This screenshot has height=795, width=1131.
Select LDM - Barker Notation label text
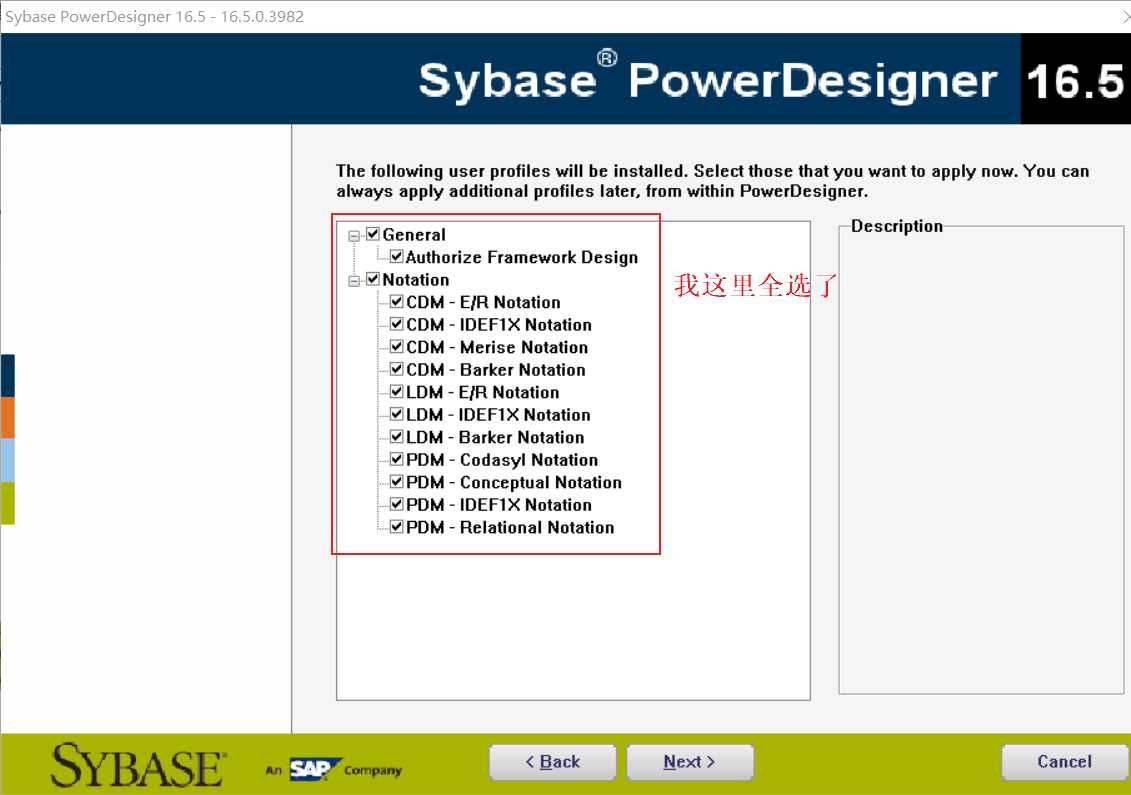tap(495, 437)
